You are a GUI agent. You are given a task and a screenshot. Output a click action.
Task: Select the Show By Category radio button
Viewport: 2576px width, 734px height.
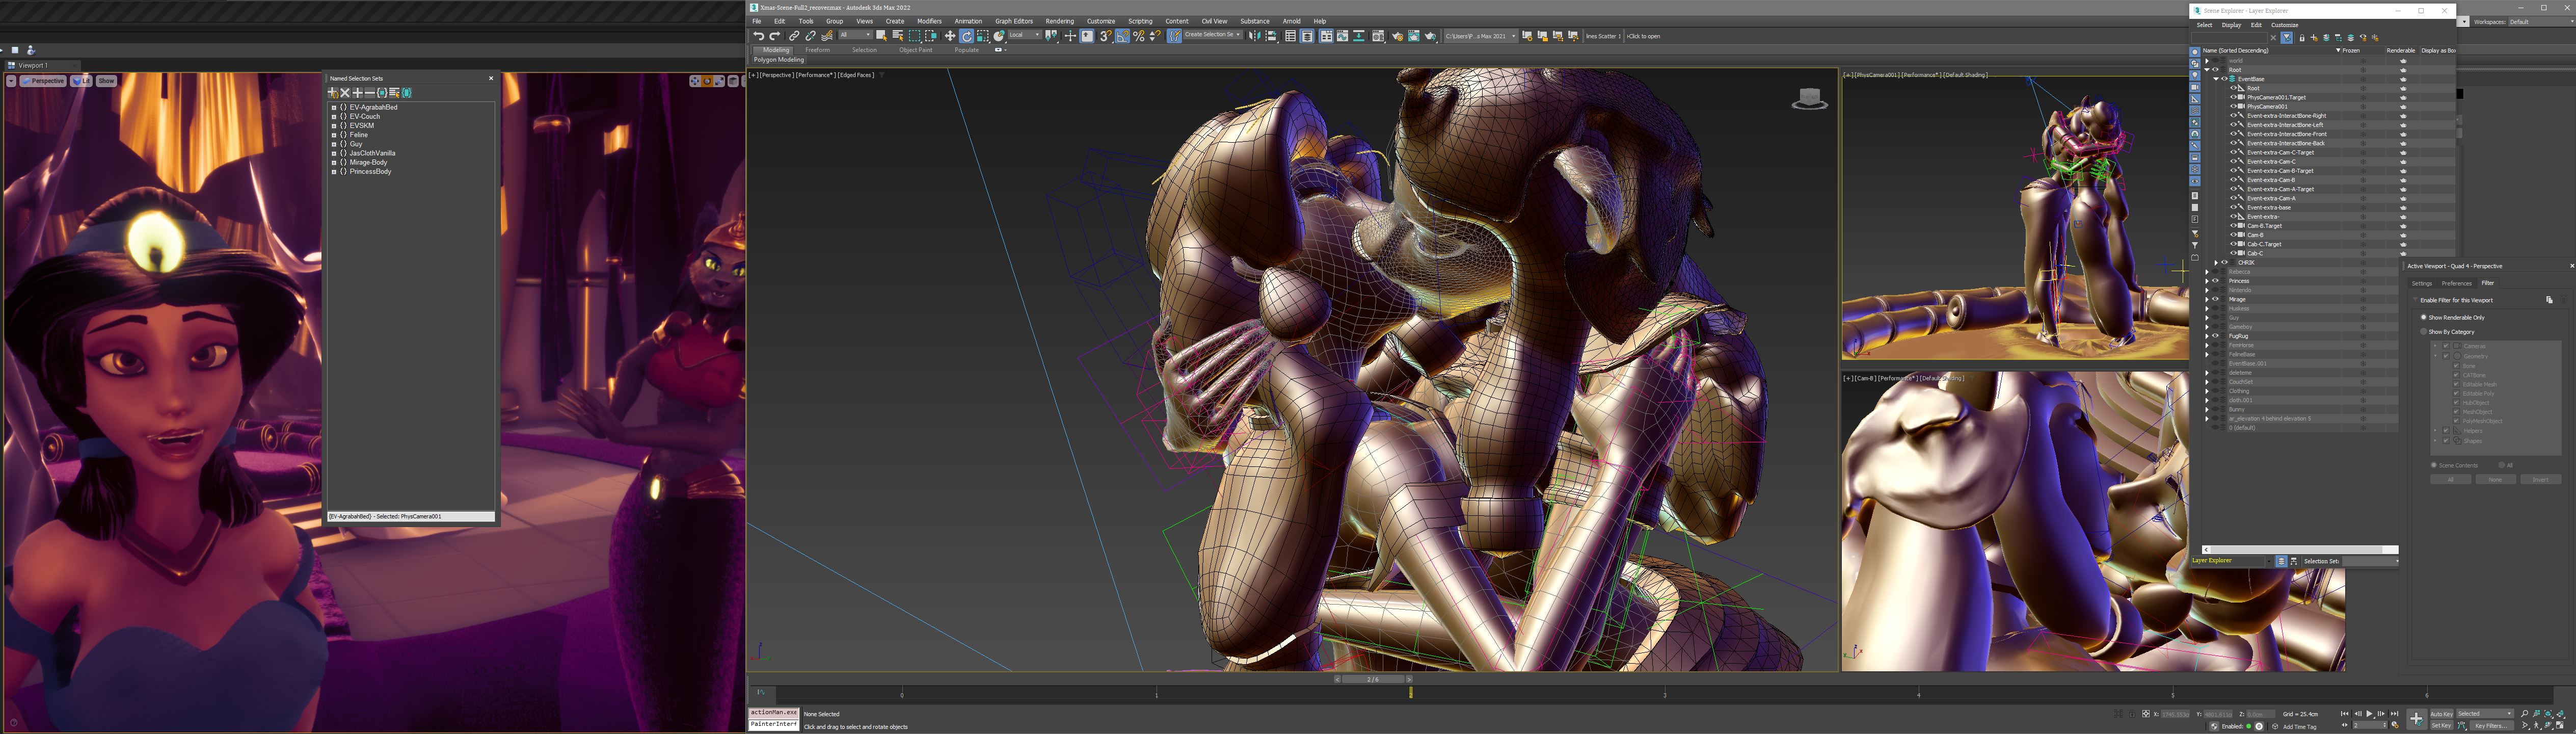click(x=2423, y=331)
